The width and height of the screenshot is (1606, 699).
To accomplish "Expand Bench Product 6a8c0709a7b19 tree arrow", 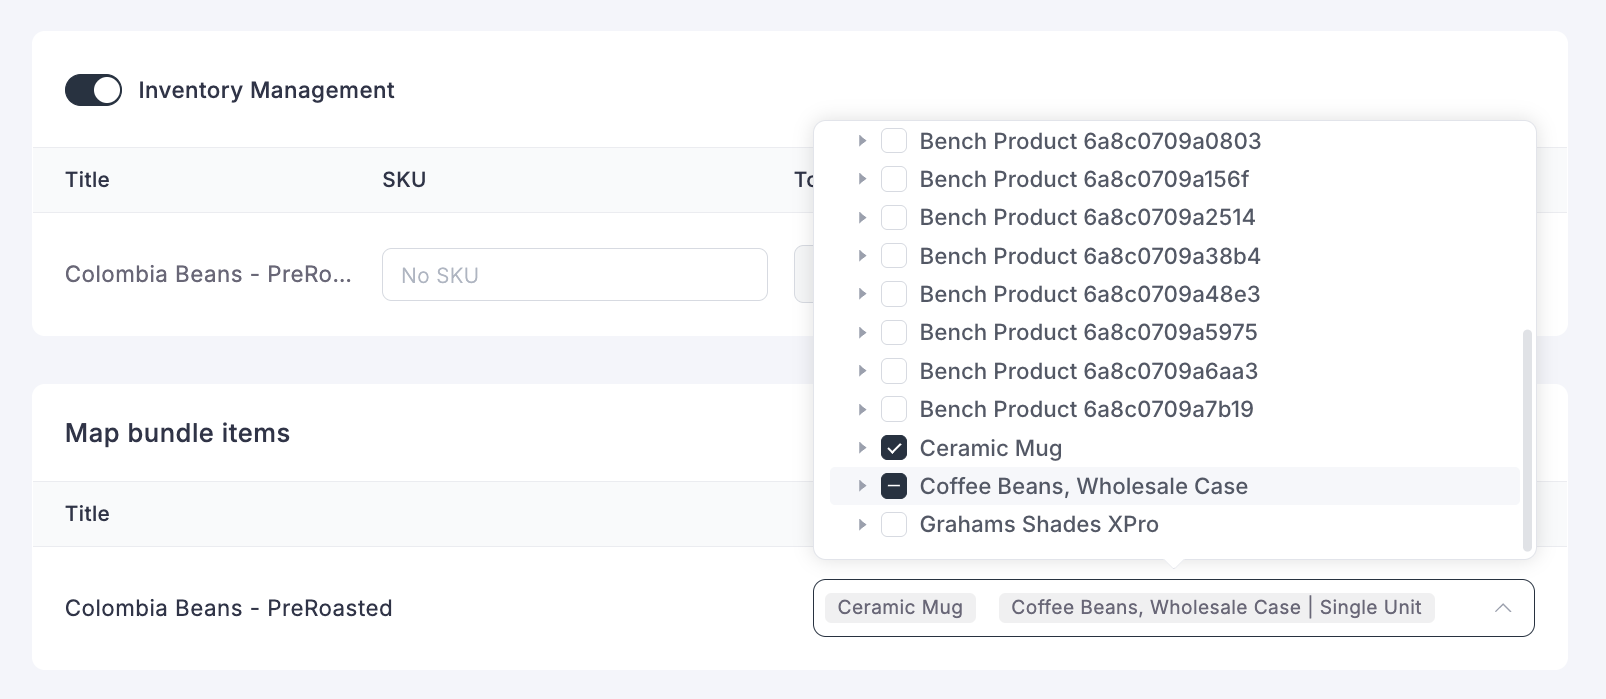I will [x=862, y=409].
